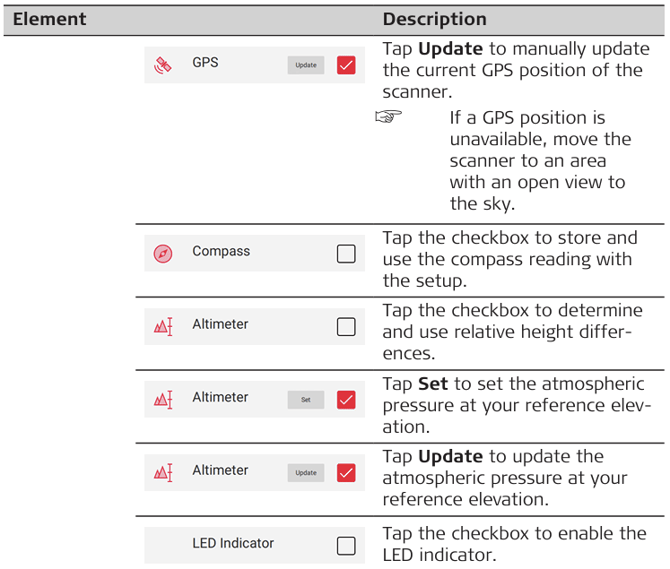670x569 pixels.
Task: Click the pointing hand note icon
Action: coord(387,119)
